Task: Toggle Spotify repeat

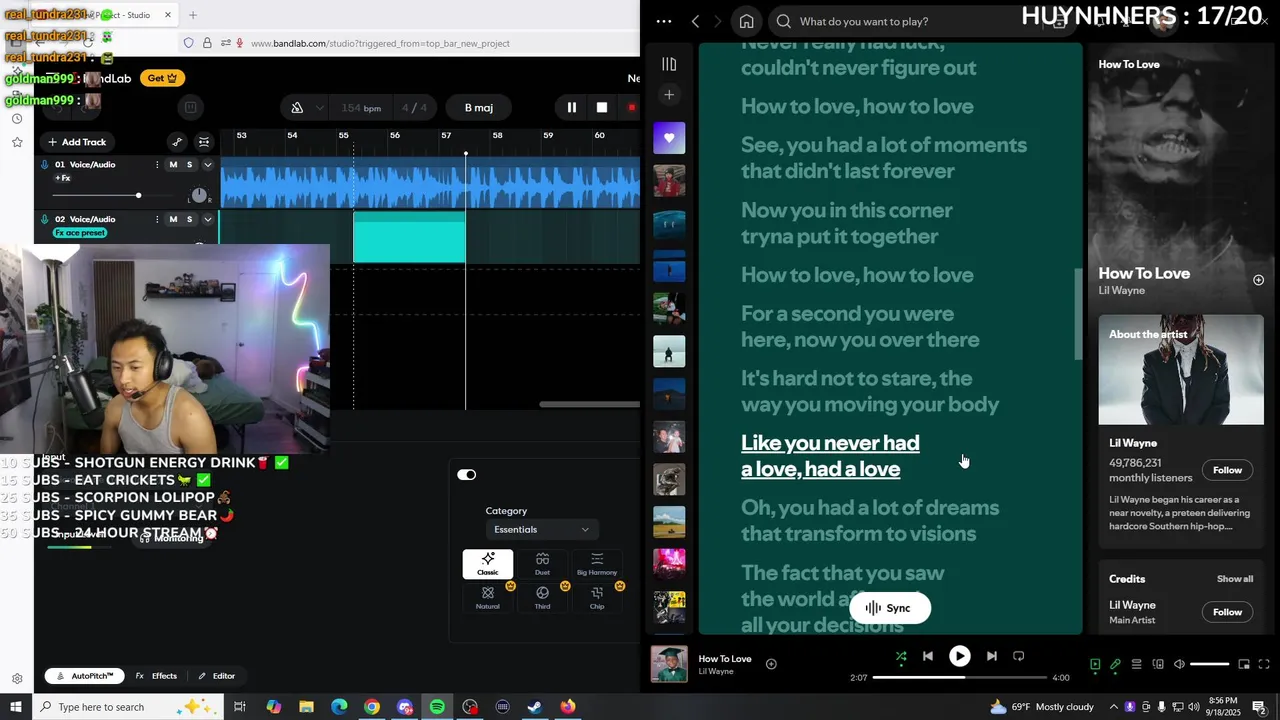Action: (1018, 656)
